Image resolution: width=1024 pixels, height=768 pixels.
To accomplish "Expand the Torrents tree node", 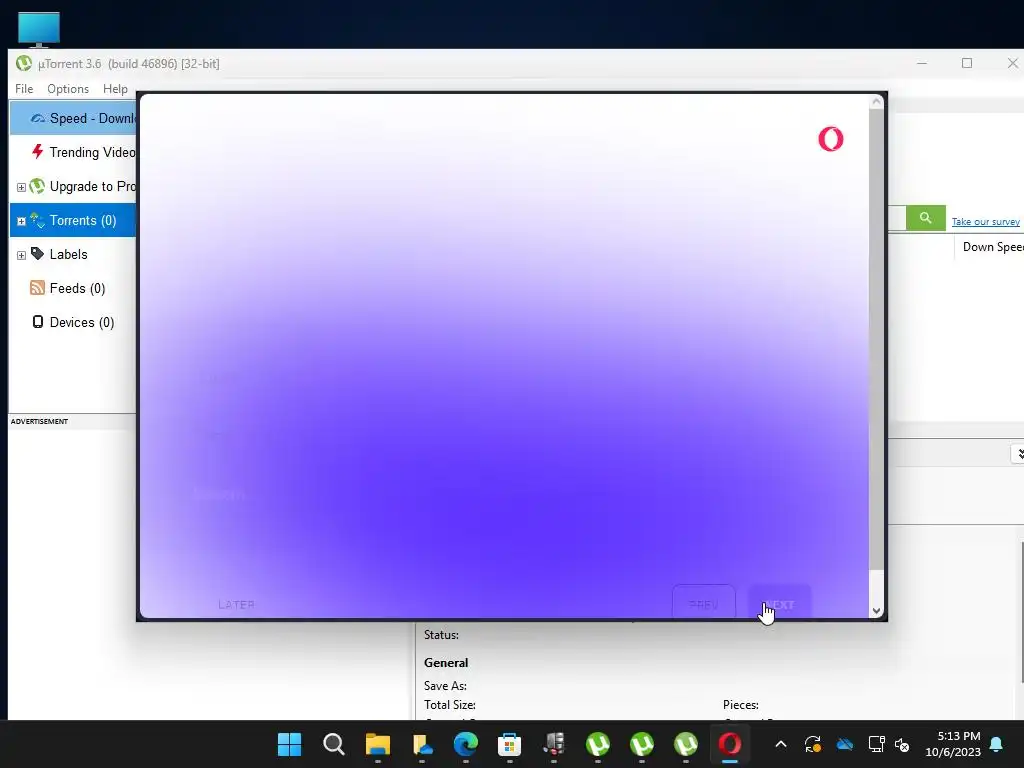I will coord(21,221).
